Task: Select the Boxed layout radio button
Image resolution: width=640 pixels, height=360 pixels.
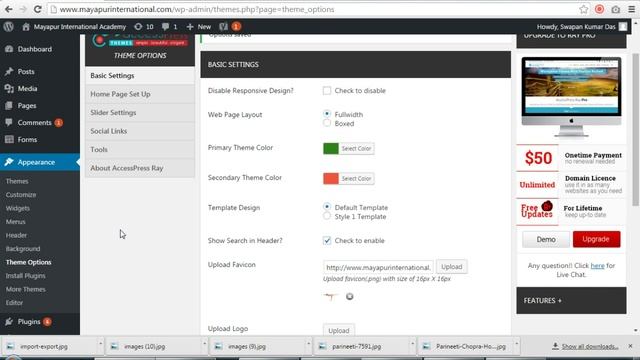Action: [327, 123]
